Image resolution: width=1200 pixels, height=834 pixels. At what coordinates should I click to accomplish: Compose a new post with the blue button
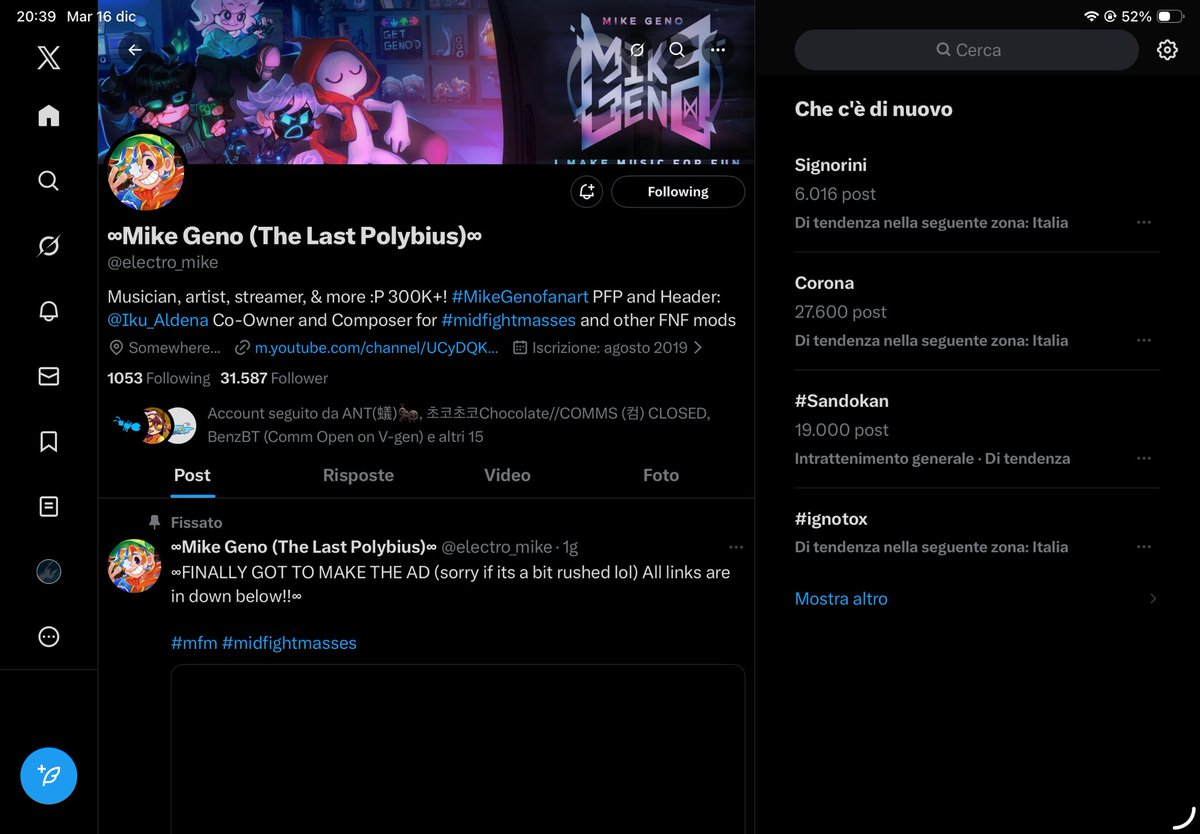[x=49, y=776]
